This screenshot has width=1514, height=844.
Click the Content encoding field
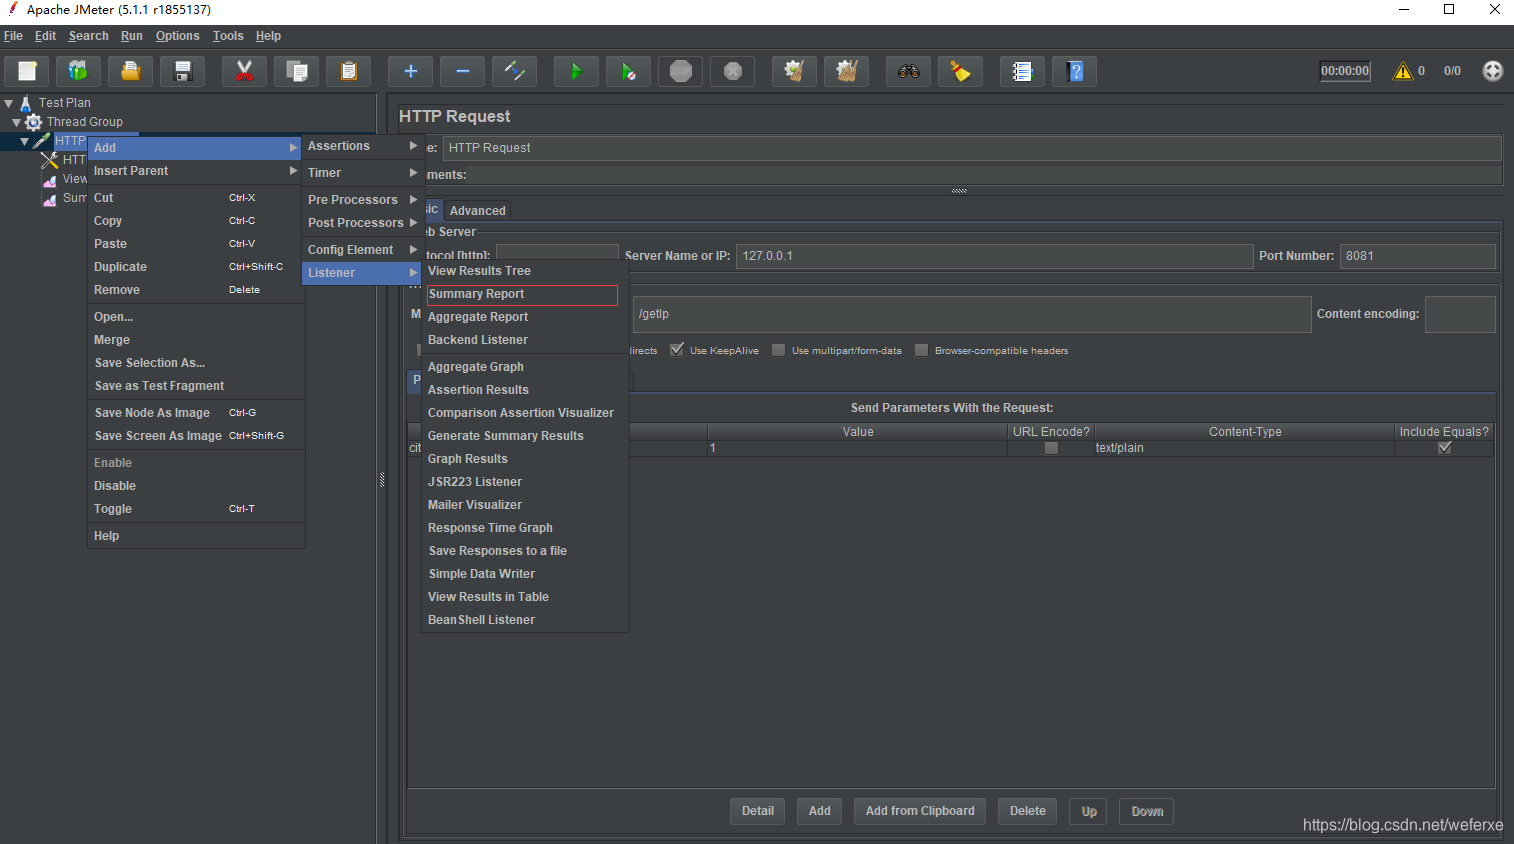1460,314
